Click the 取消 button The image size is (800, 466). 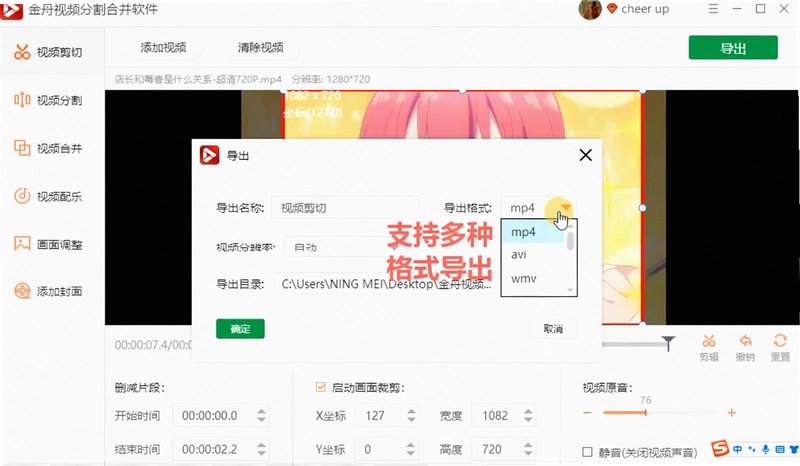click(x=553, y=329)
